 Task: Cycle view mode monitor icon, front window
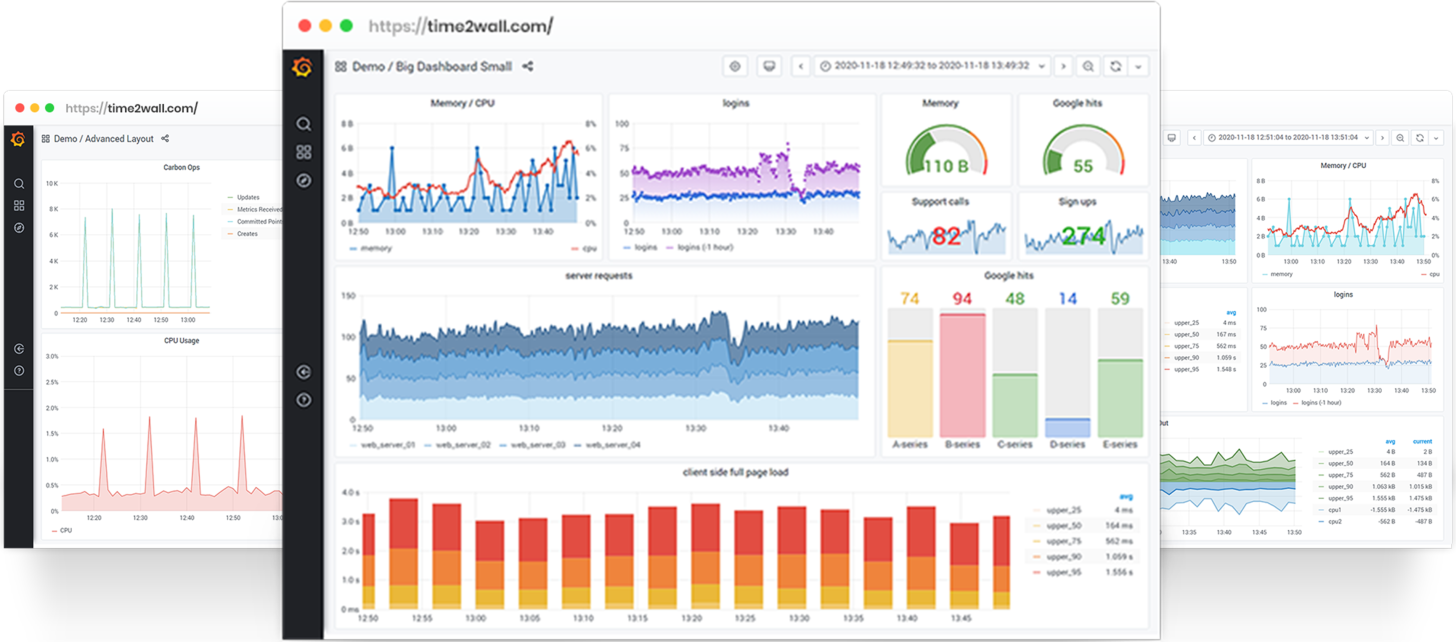click(x=768, y=66)
